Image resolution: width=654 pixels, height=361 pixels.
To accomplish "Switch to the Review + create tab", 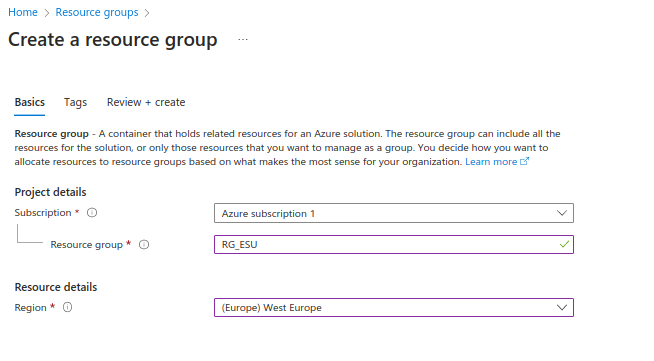I will [146, 103].
